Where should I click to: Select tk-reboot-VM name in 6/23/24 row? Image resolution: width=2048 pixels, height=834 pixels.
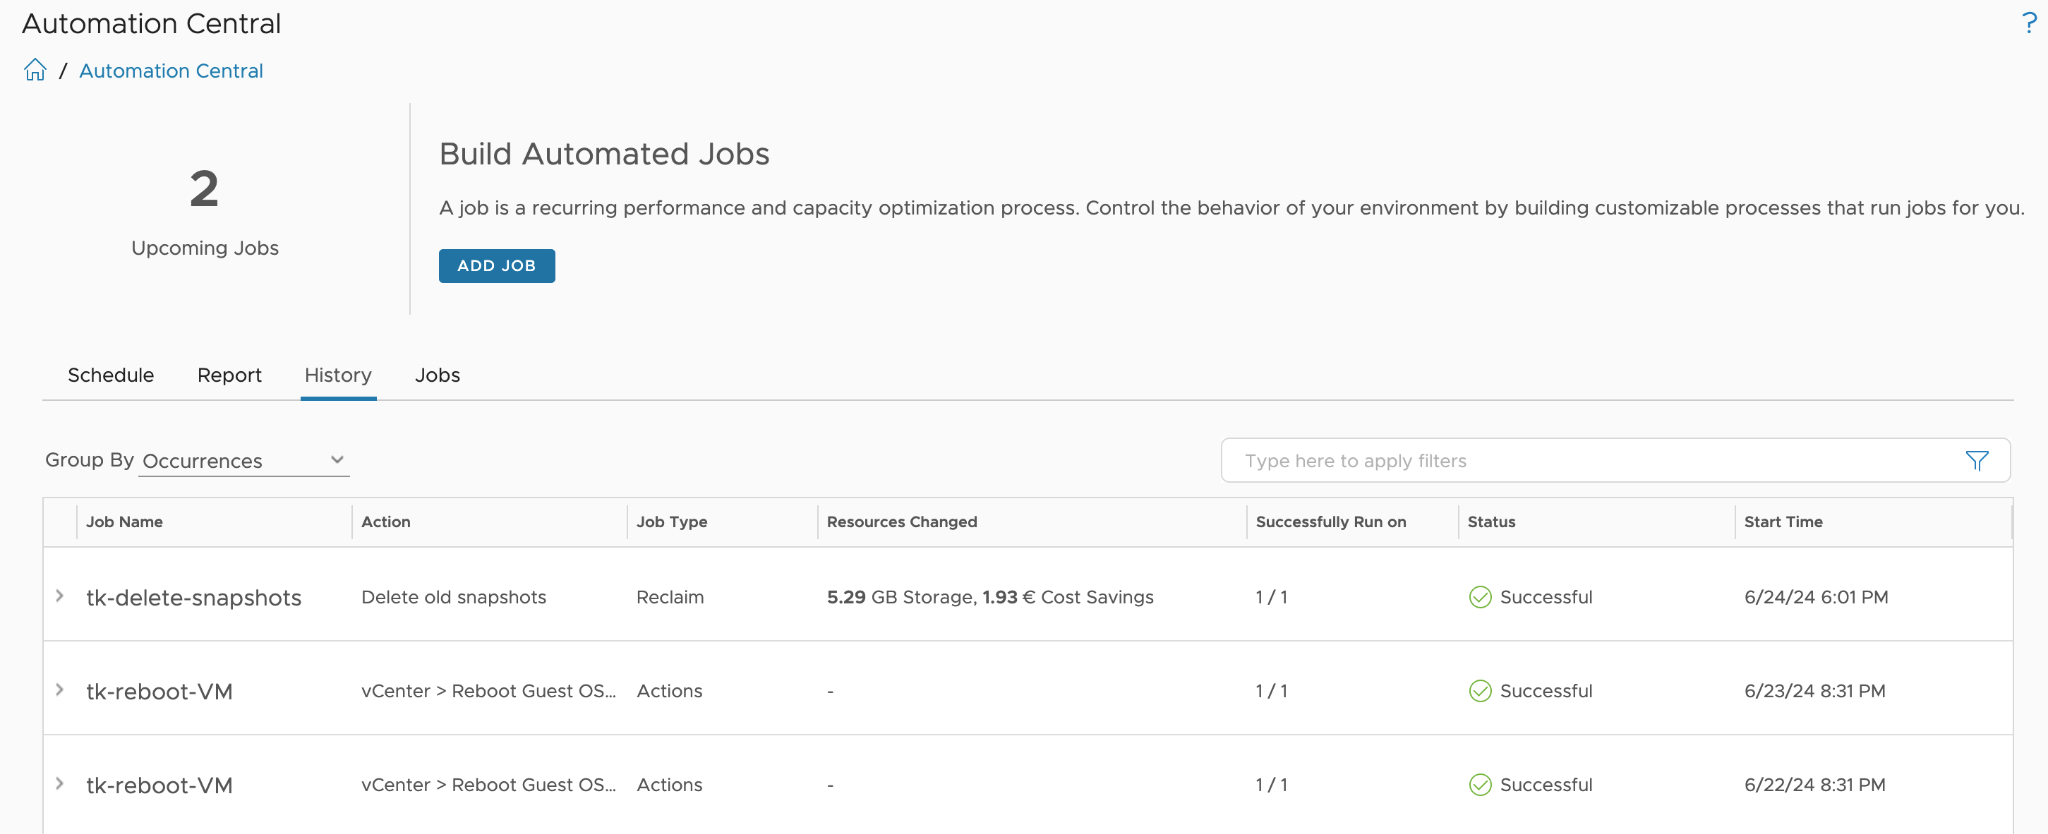pos(159,692)
